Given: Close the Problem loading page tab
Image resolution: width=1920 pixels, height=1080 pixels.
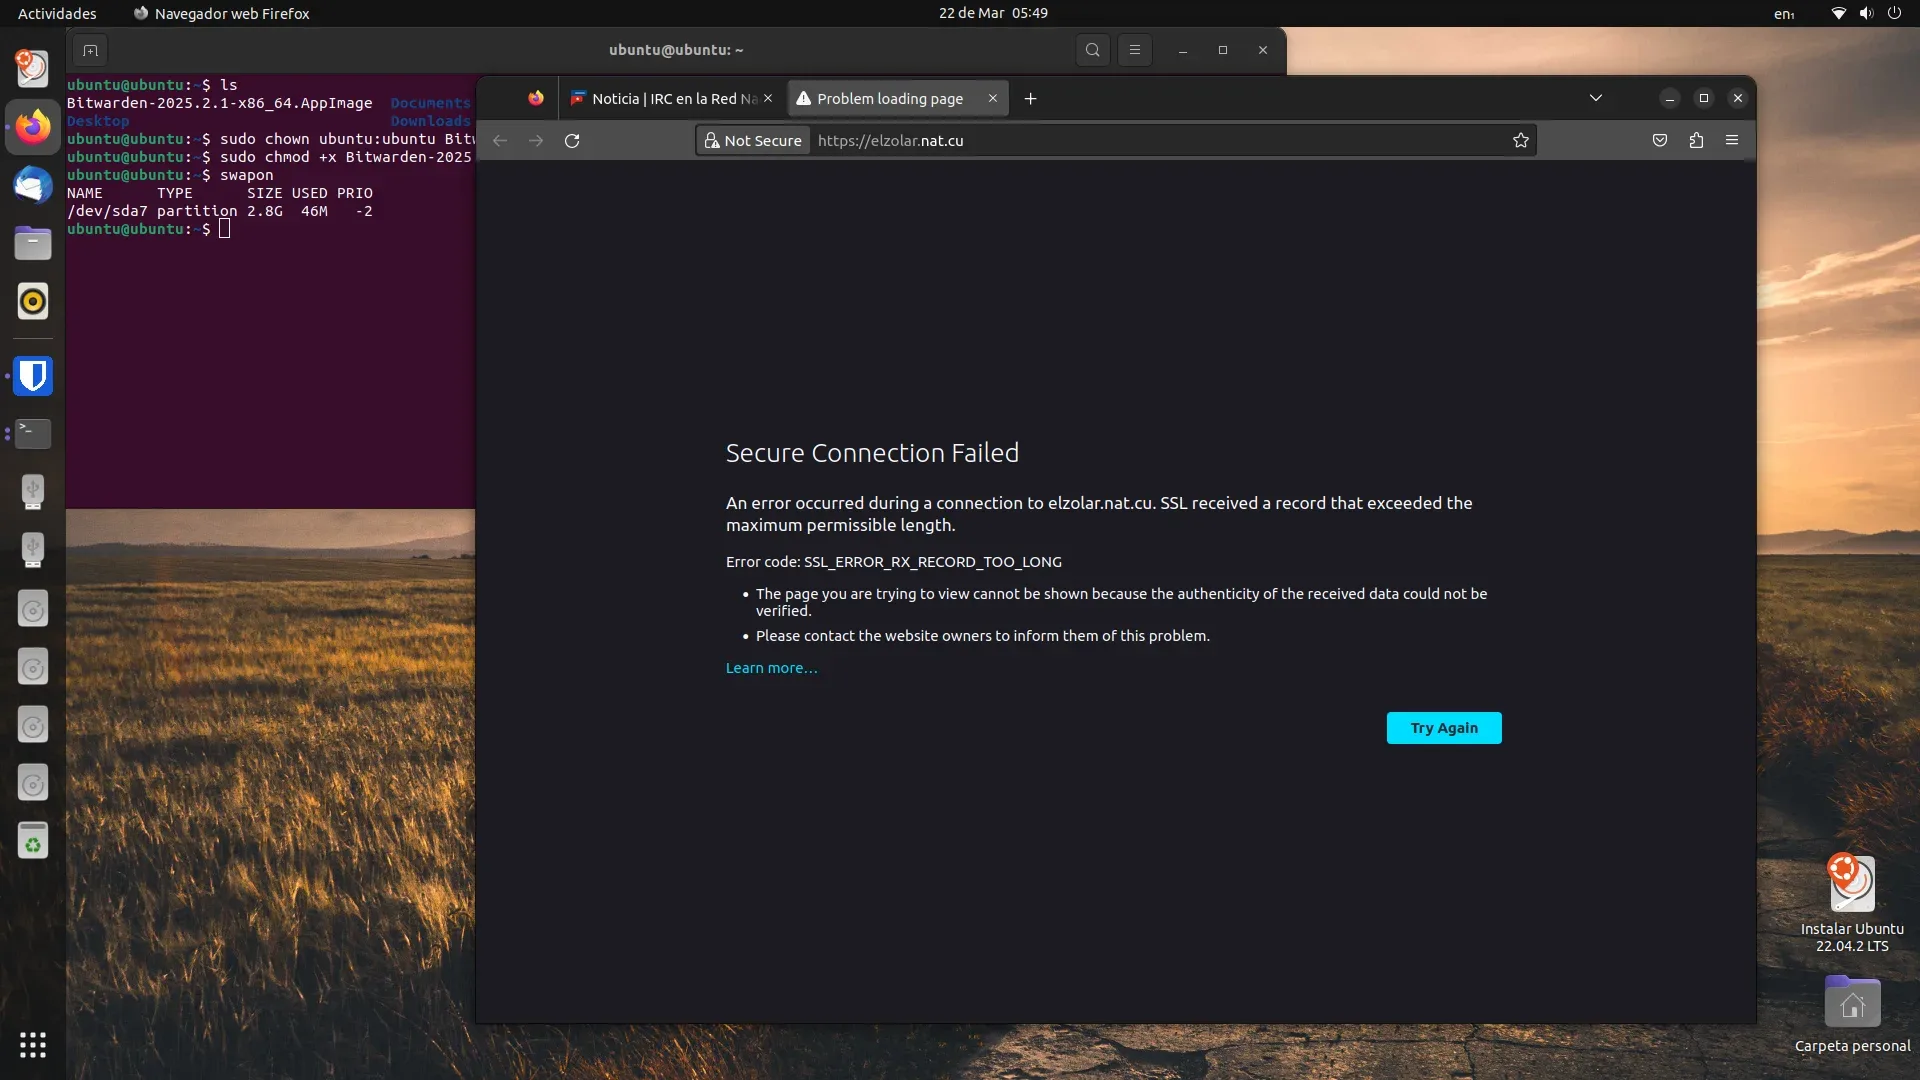Looking at the screenshot, I should 992,98.
